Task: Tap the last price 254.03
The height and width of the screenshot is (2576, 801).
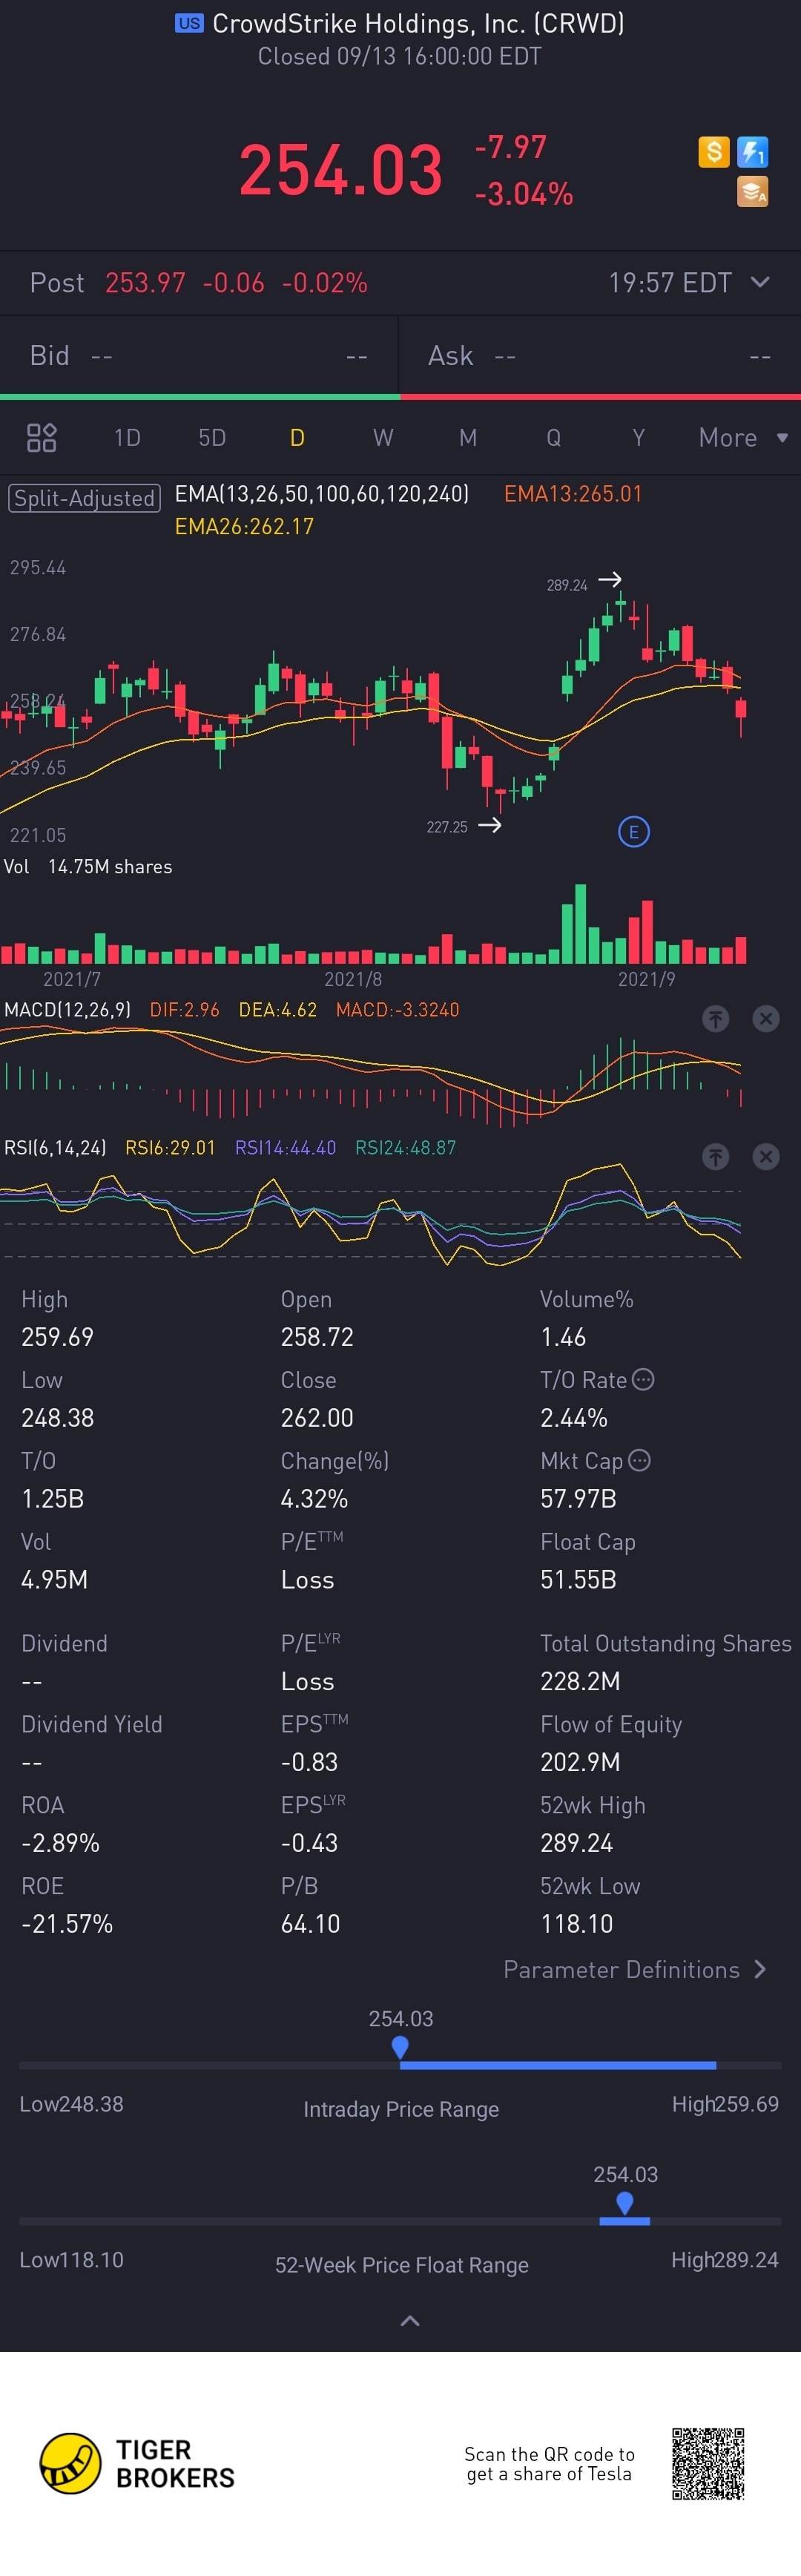Action: pyautogui.click(x=341, y=169)
